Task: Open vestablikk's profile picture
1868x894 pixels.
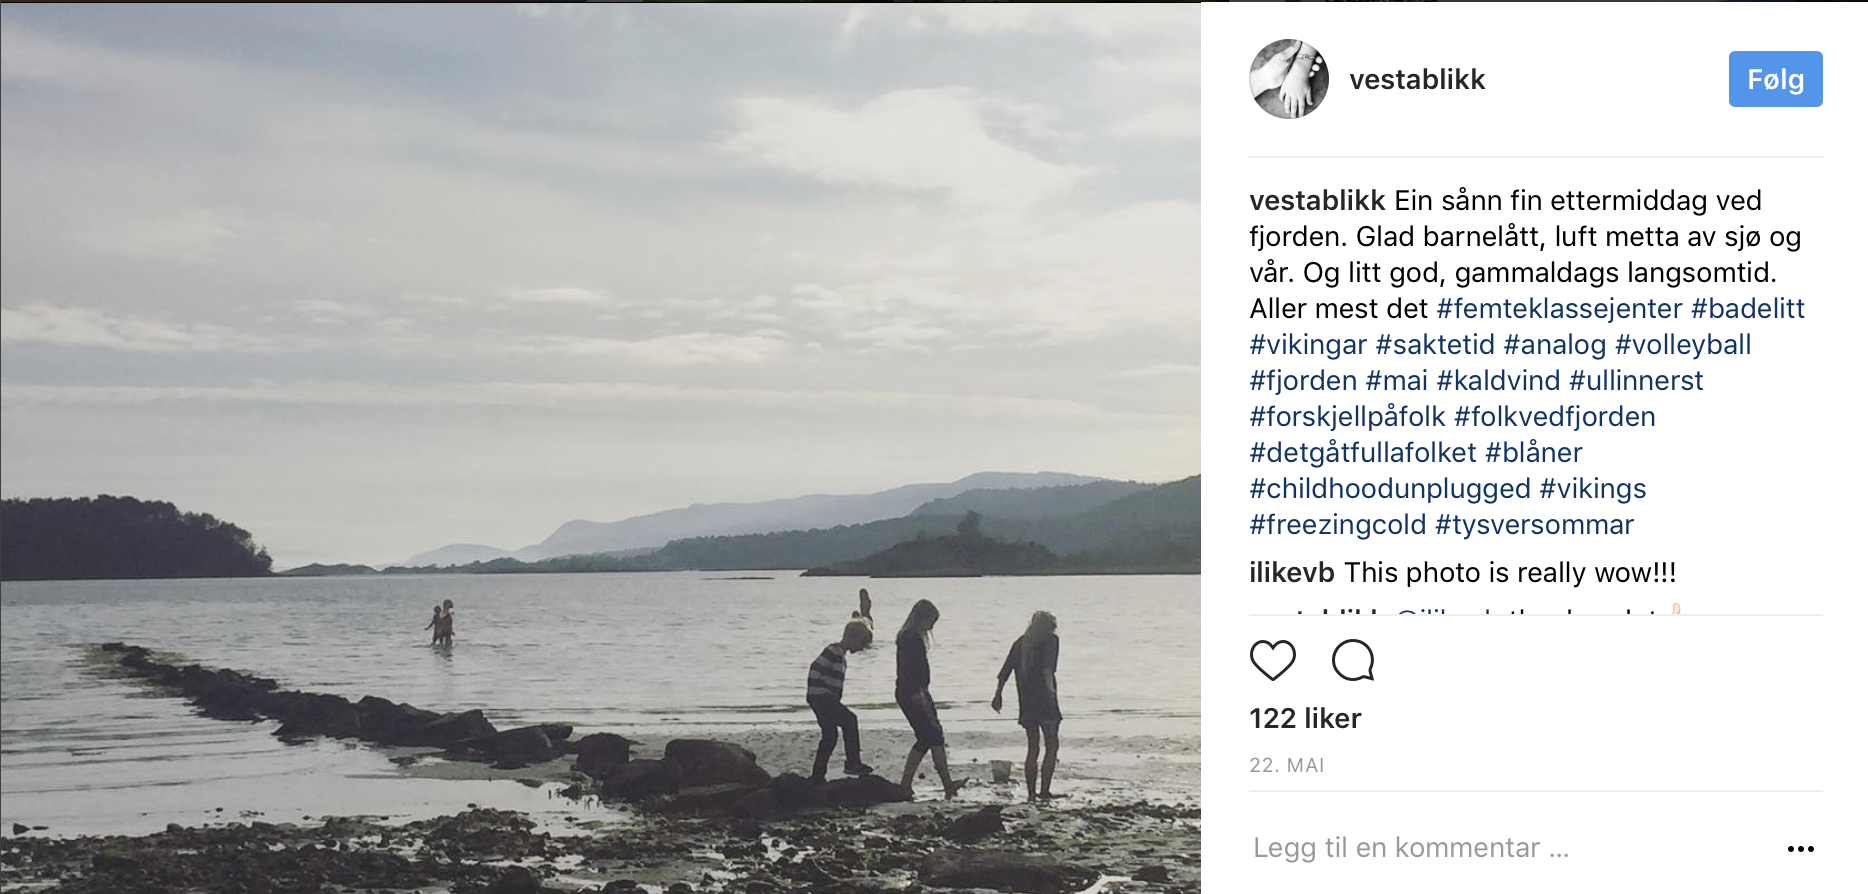Action: (x=1289, y=79)
